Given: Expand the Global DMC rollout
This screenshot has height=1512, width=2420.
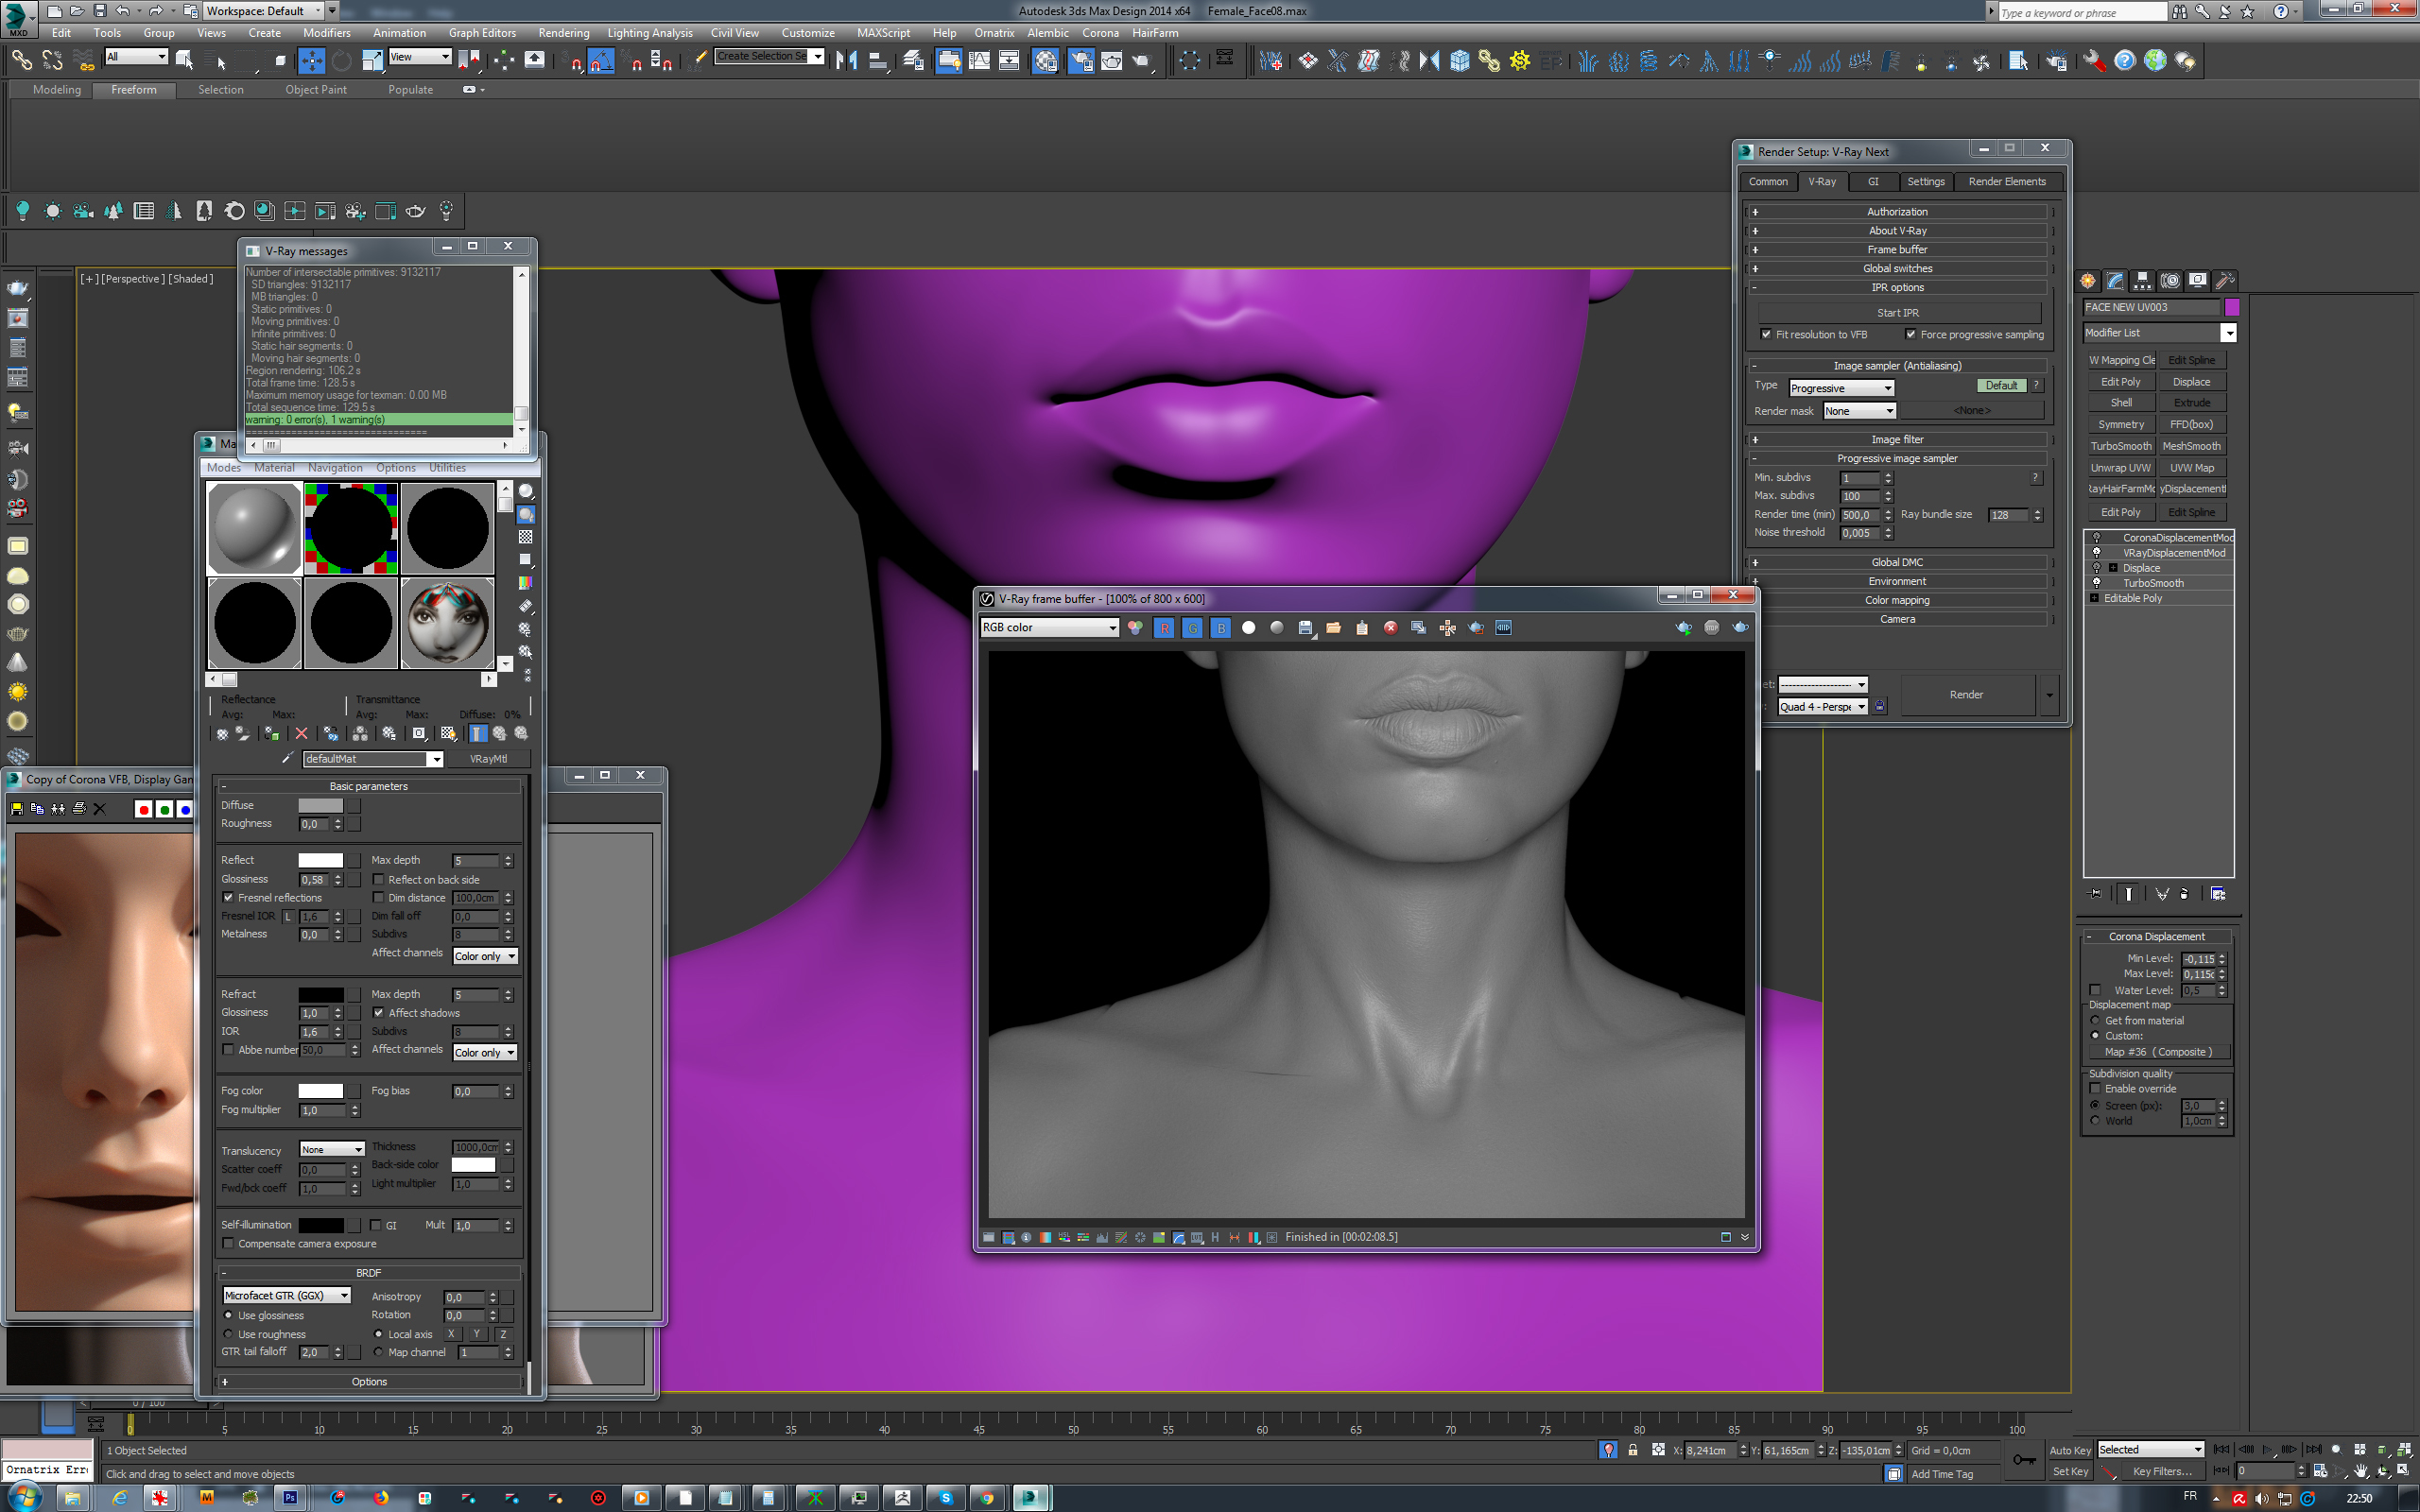Looking at the screenshot, I should click(1897, 562).
